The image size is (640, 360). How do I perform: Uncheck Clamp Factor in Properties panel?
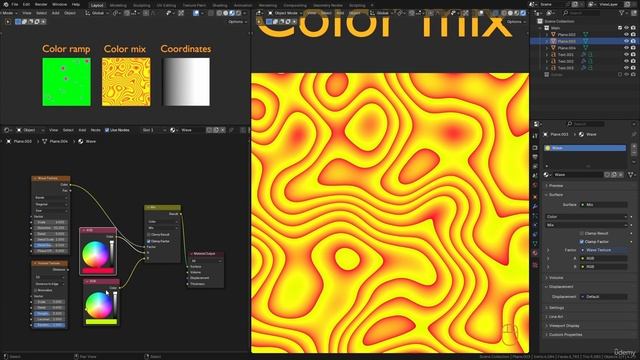coord(582,242)
